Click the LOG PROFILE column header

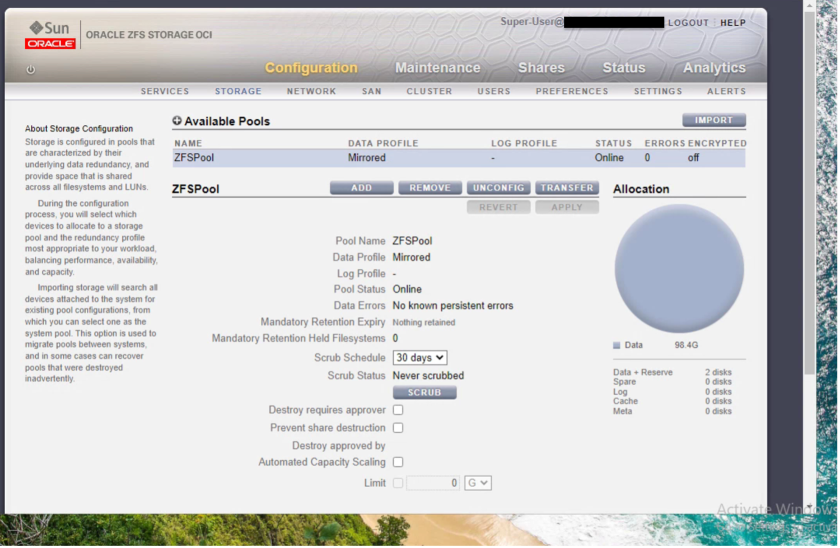pyautogui.click(x=524, y=144)
